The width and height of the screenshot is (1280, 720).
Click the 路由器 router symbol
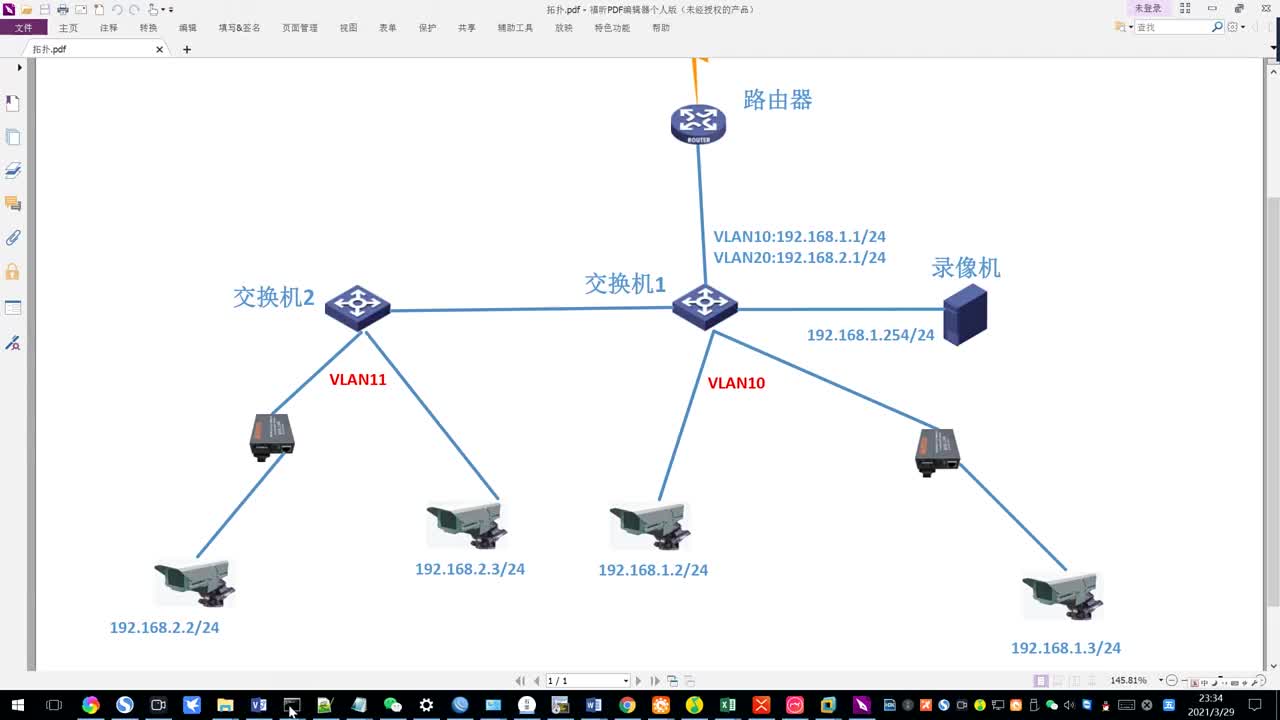[x=698, y=124]
